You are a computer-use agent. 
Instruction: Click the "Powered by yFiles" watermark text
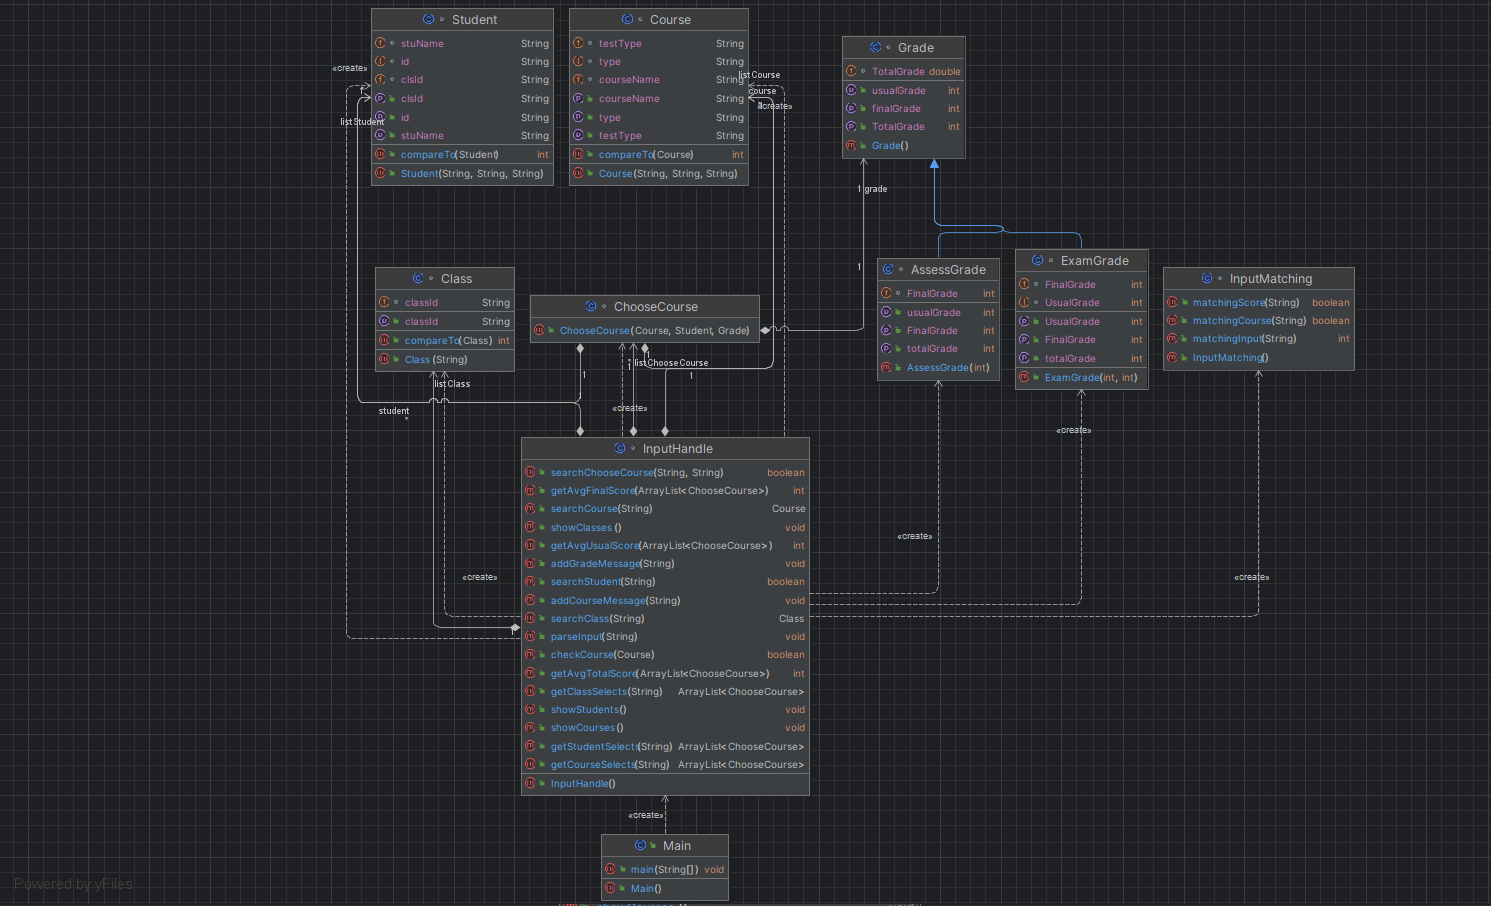click(73, 884)
